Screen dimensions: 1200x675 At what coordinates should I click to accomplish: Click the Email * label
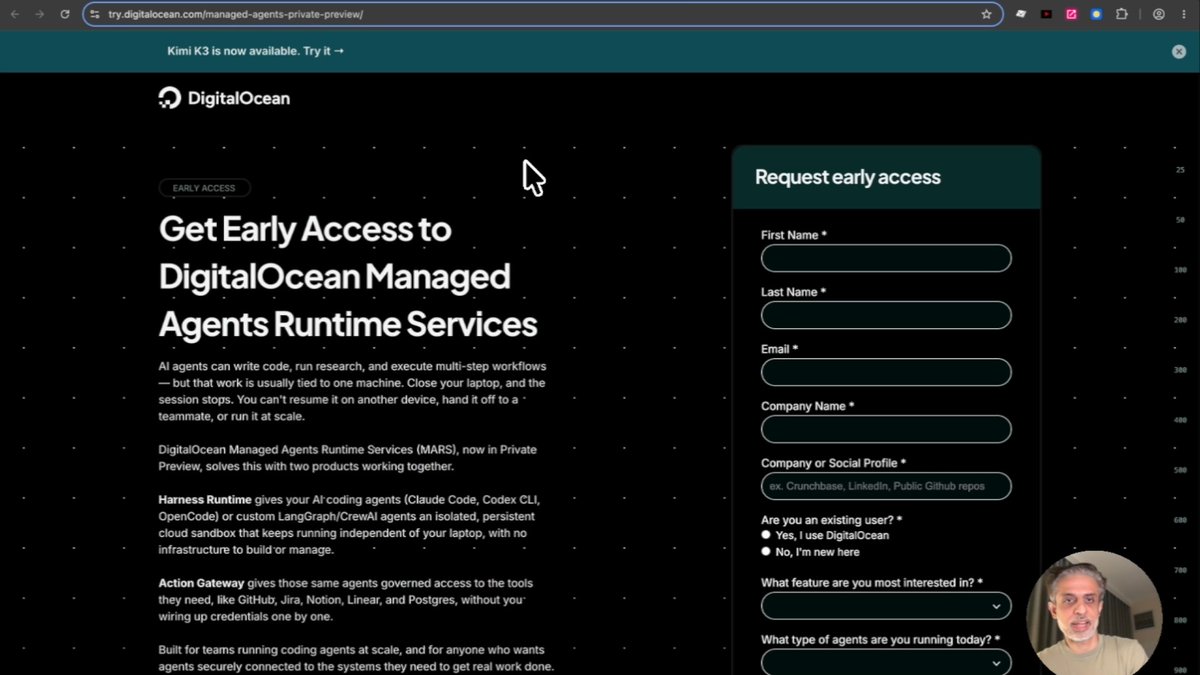pyautogui.click(x=780, y=349)
